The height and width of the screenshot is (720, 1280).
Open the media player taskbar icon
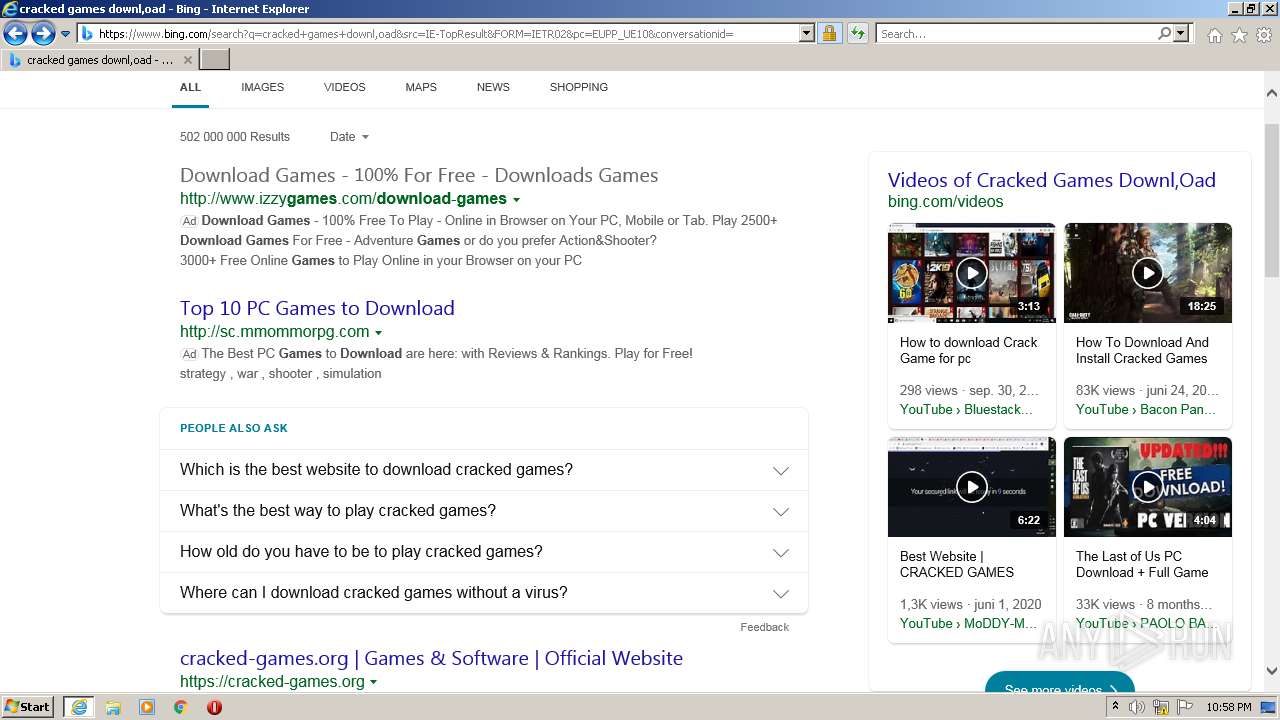147,707
